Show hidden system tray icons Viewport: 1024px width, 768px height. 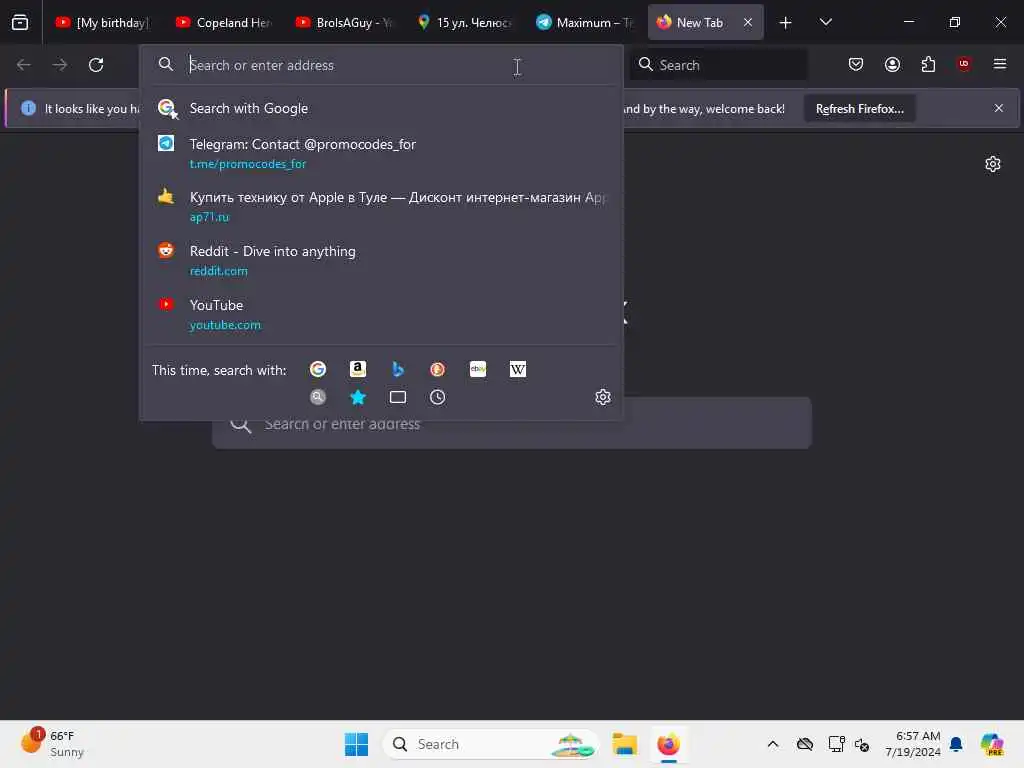[x=773, y=744]
